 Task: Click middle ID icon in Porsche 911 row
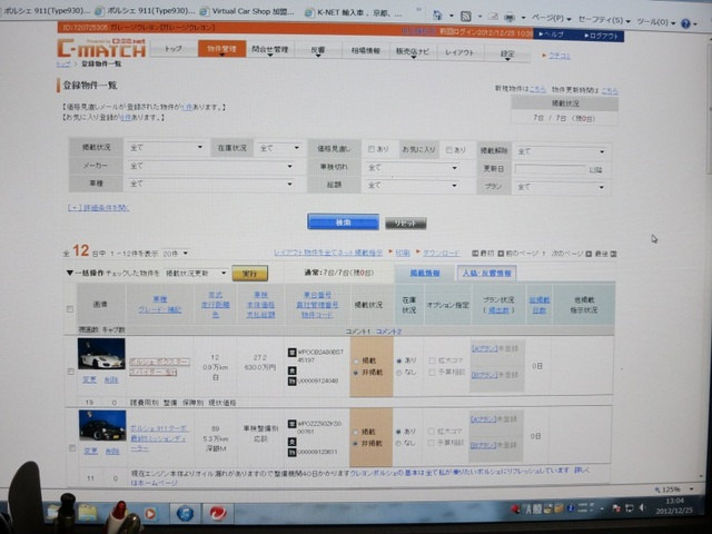(292, 442)
